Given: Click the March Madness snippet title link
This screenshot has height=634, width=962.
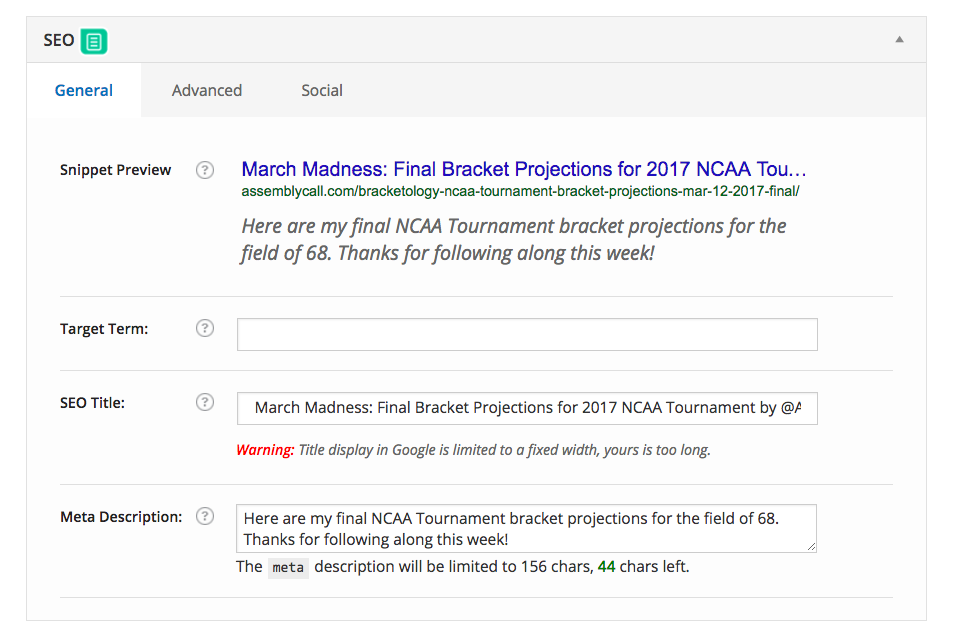Looking at the screenshot, I should coord(524,169).
